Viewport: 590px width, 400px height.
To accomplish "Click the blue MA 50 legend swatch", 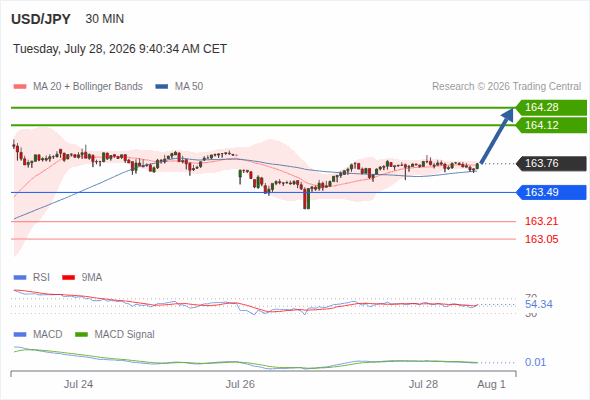I will pos(162,87).
